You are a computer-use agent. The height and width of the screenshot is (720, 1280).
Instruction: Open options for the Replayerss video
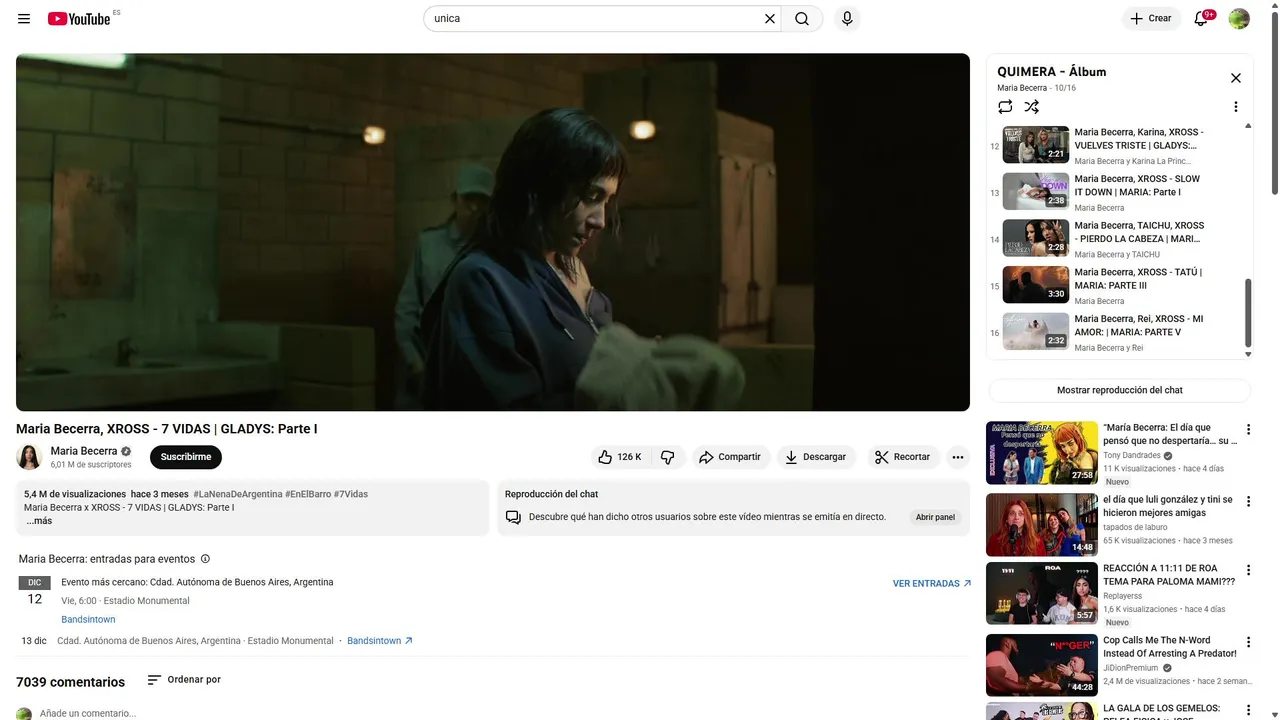(1248, 570)
